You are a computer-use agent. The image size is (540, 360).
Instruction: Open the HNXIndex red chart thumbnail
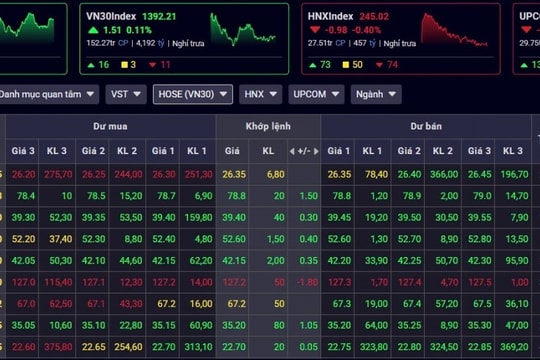coord(454,30)
